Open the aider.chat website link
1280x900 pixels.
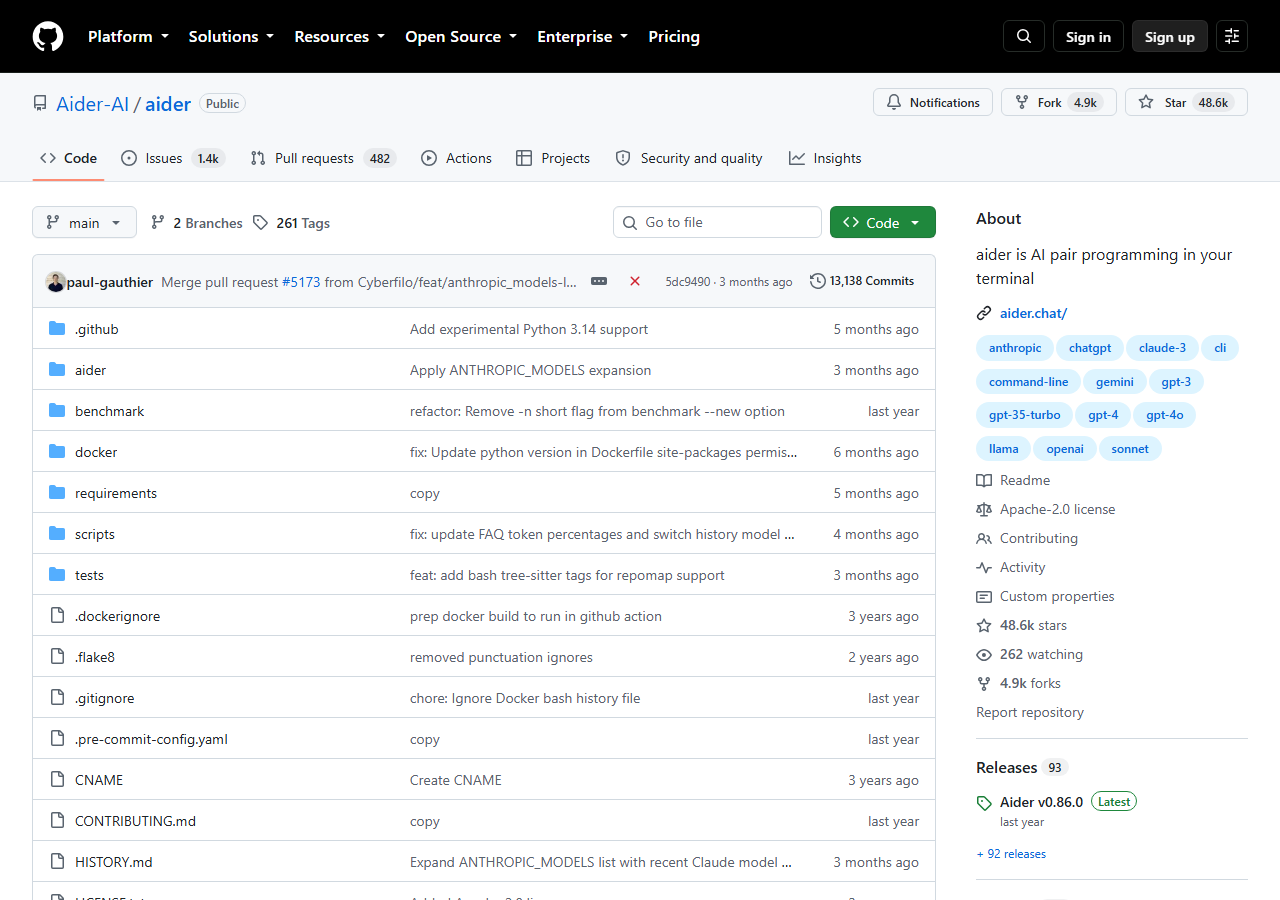(1034, 313)
